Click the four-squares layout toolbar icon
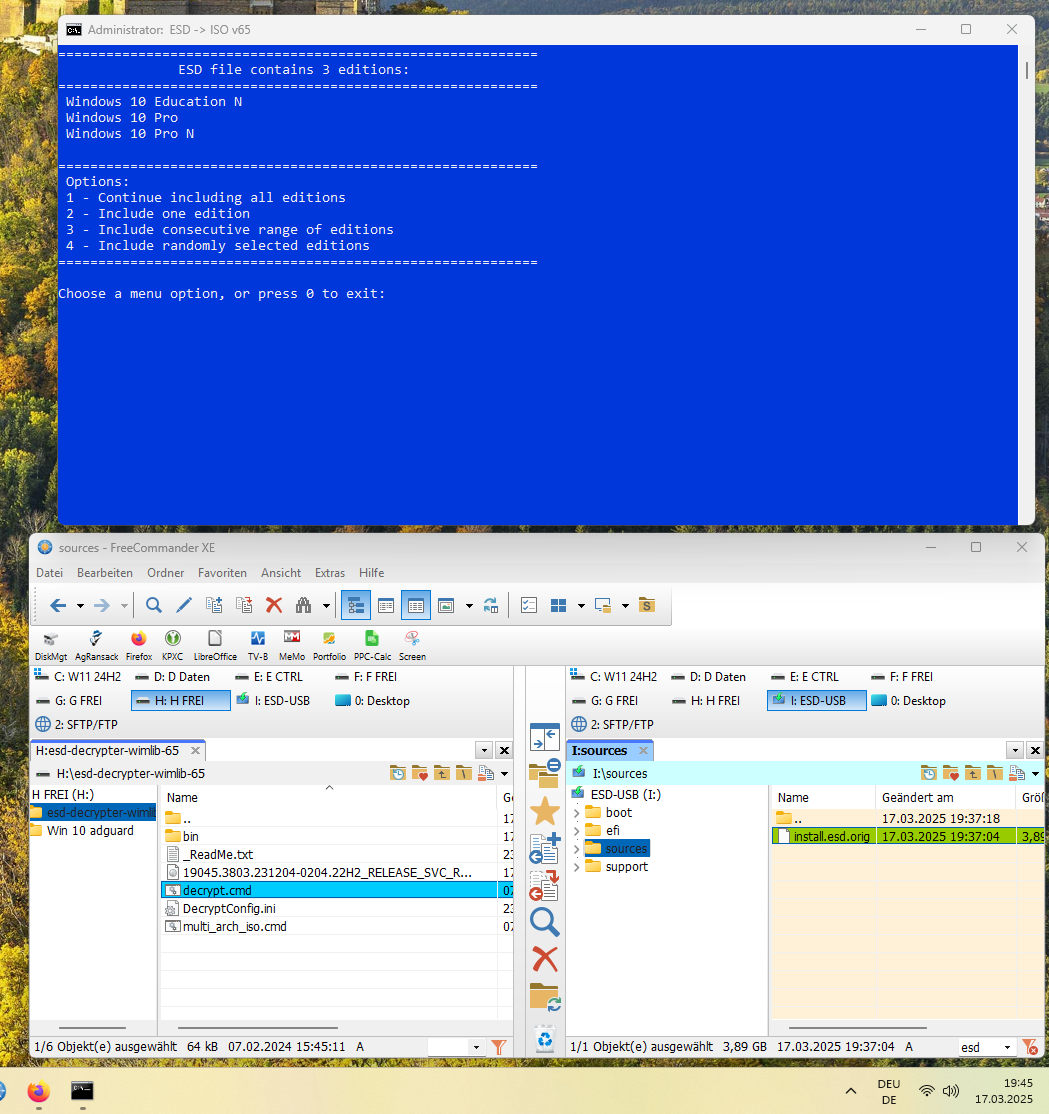This screenshot has width=1049, height=1114. point(558,605)
